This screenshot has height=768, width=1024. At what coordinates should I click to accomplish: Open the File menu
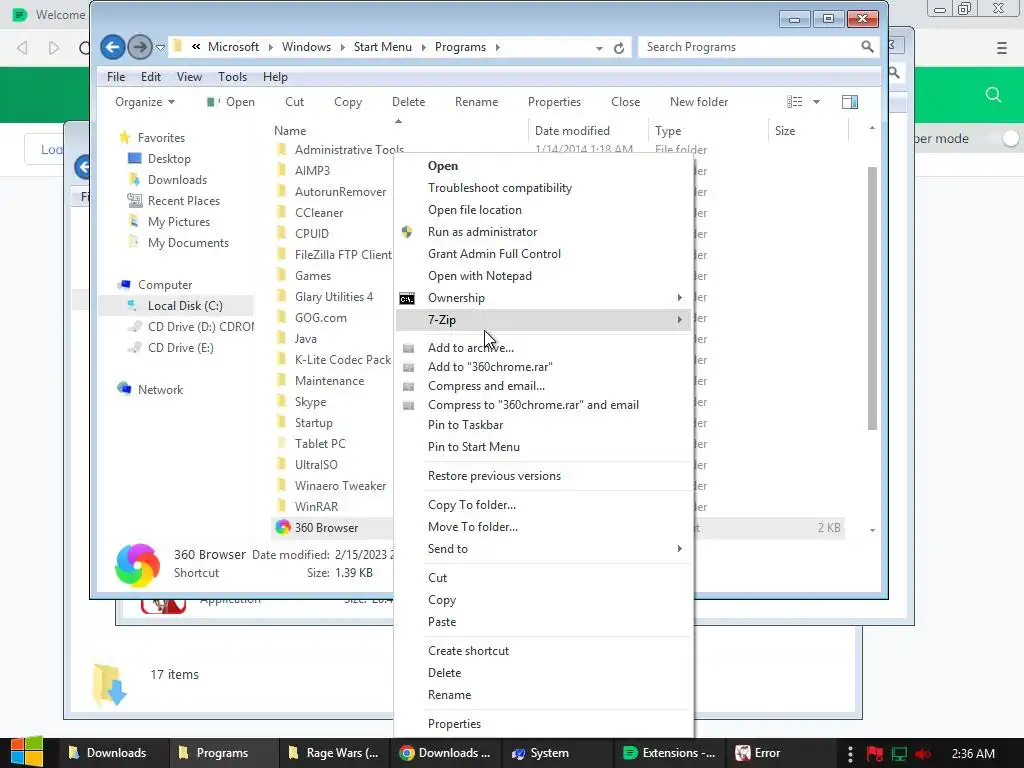(x=116, y=77)
